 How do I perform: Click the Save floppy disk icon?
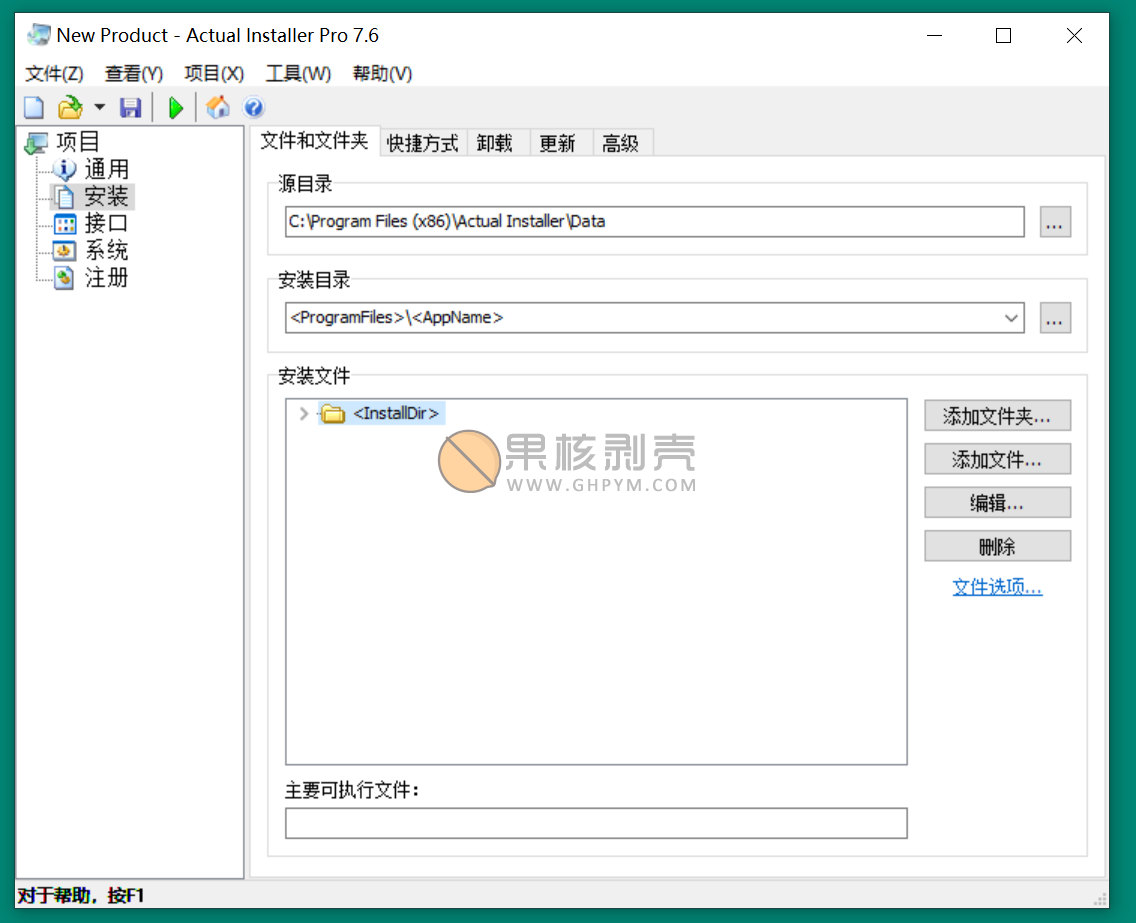(130, 108)
